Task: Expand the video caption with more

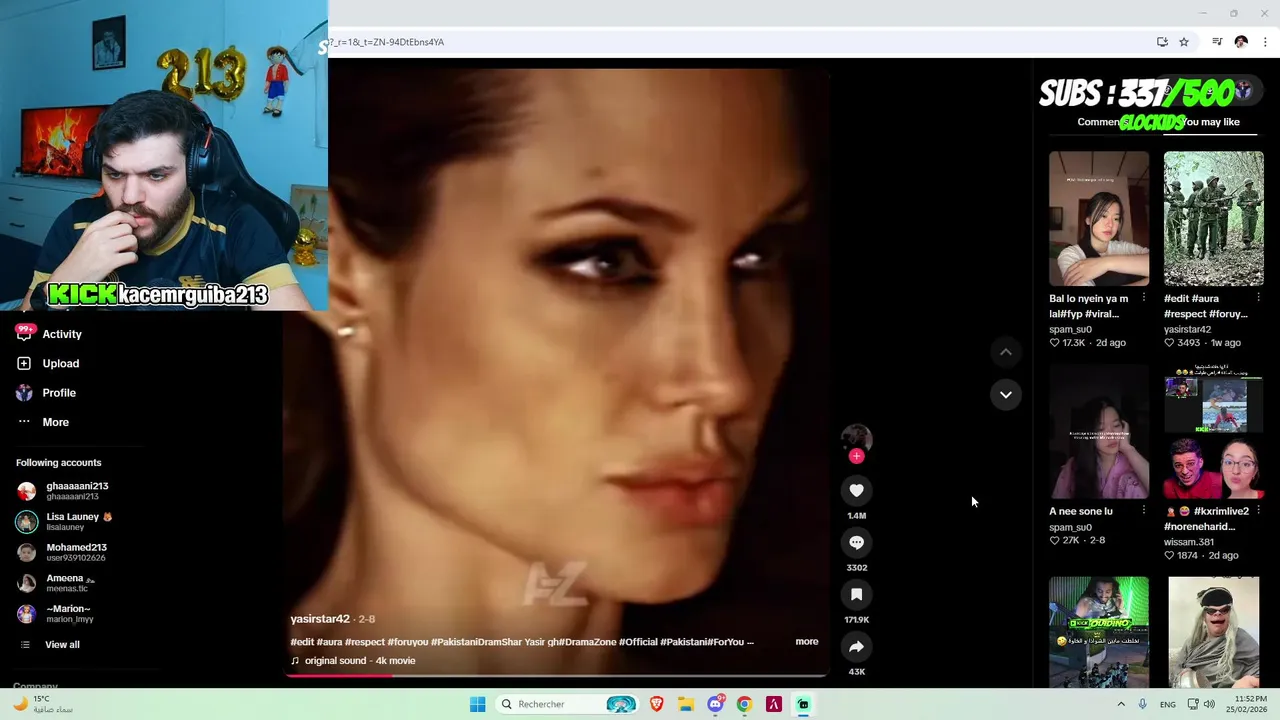Action: 807,642
